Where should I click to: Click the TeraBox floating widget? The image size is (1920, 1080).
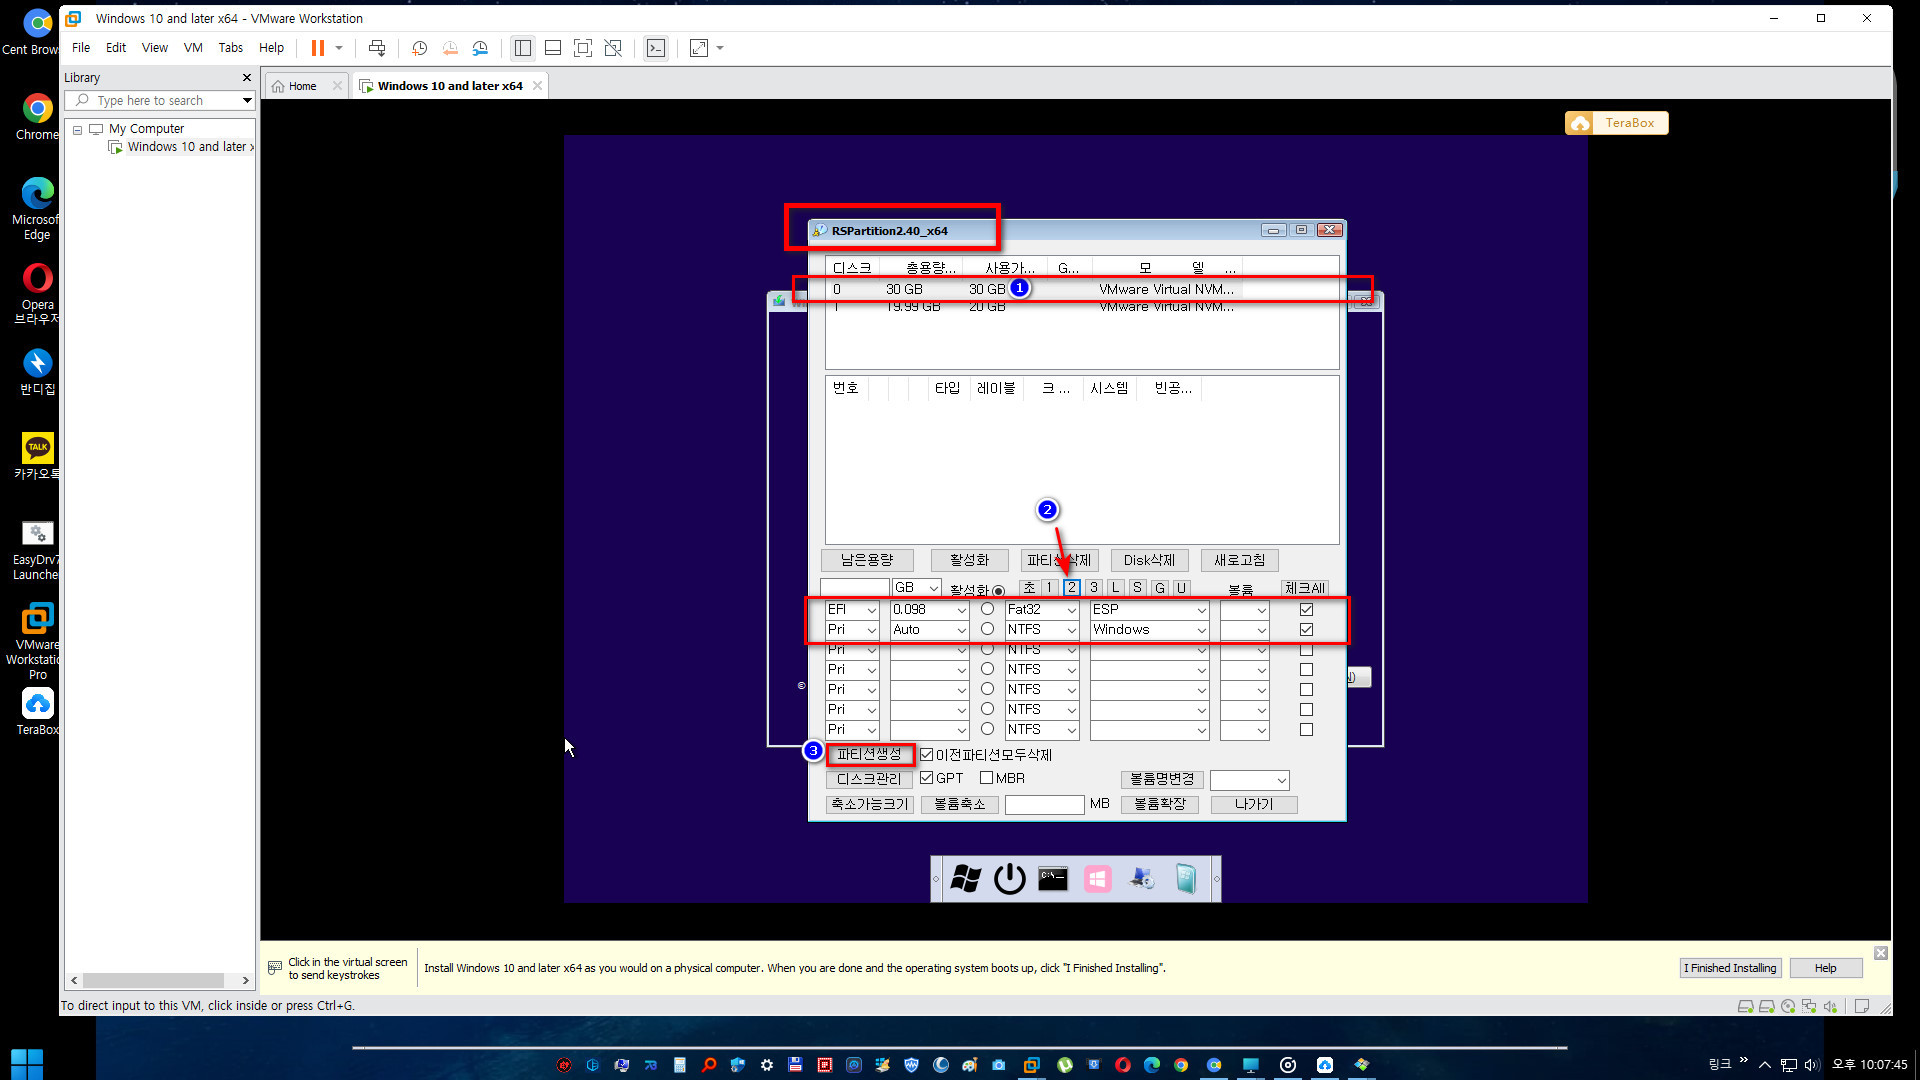coord(1616,123)
